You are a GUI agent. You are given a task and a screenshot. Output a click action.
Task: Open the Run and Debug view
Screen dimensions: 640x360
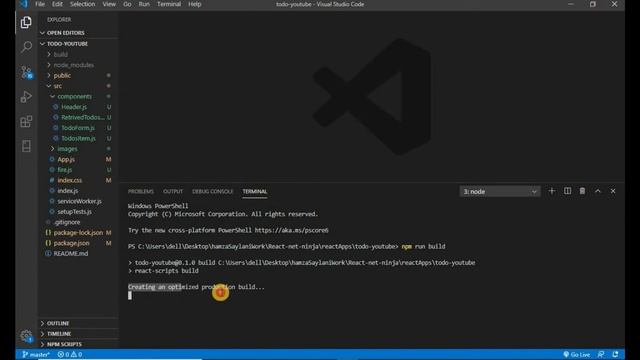point(26,97)
